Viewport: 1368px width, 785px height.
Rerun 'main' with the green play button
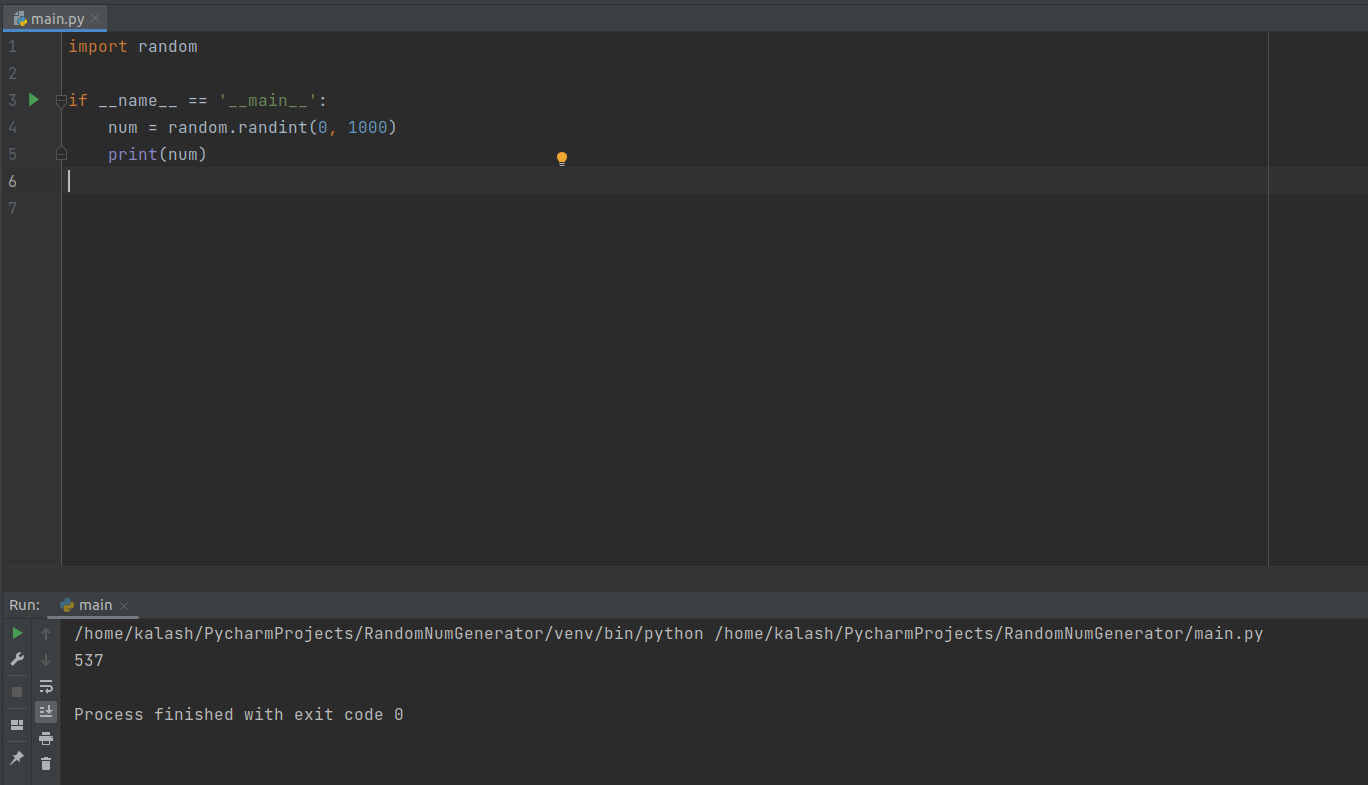(x=17, y=634)
